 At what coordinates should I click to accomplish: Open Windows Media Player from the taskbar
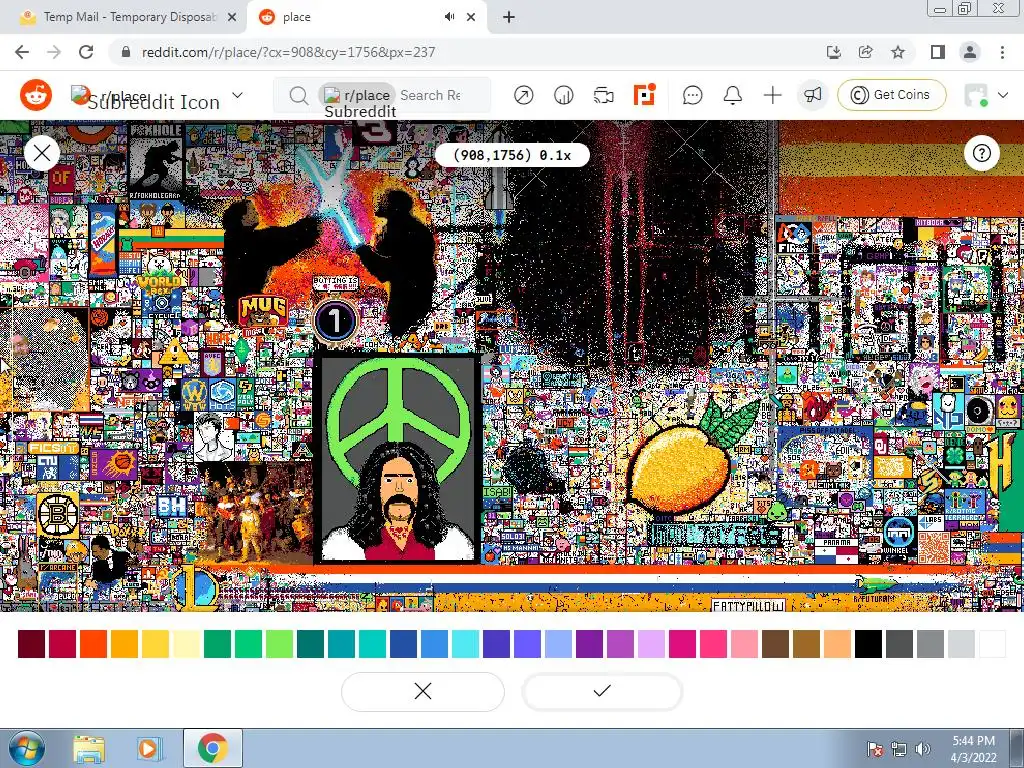pos(148,748)
